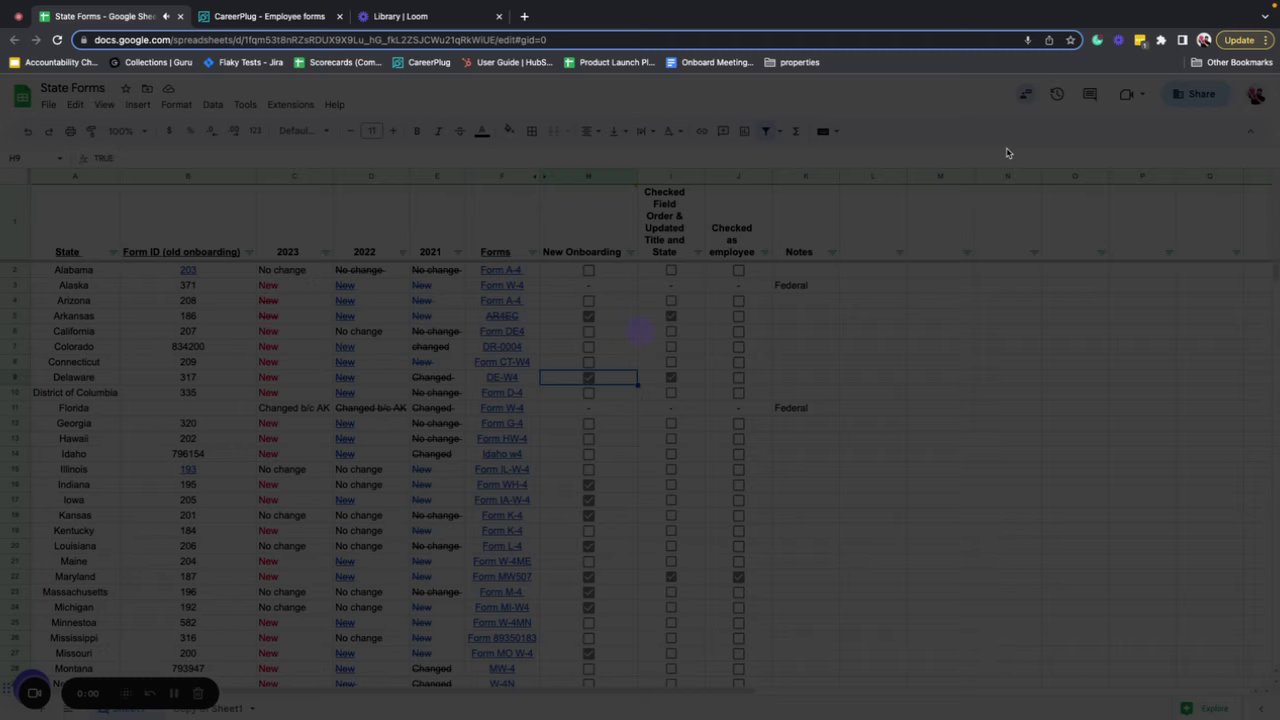Click the move to folder icon
The image size is (1280, 720).
(x=147, y=88)
